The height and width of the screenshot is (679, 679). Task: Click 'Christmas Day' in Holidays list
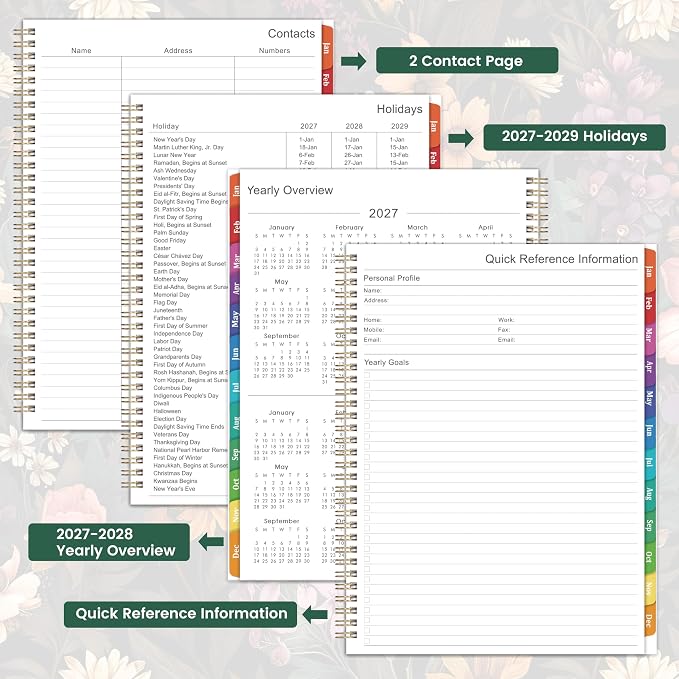tap(172, 473)
